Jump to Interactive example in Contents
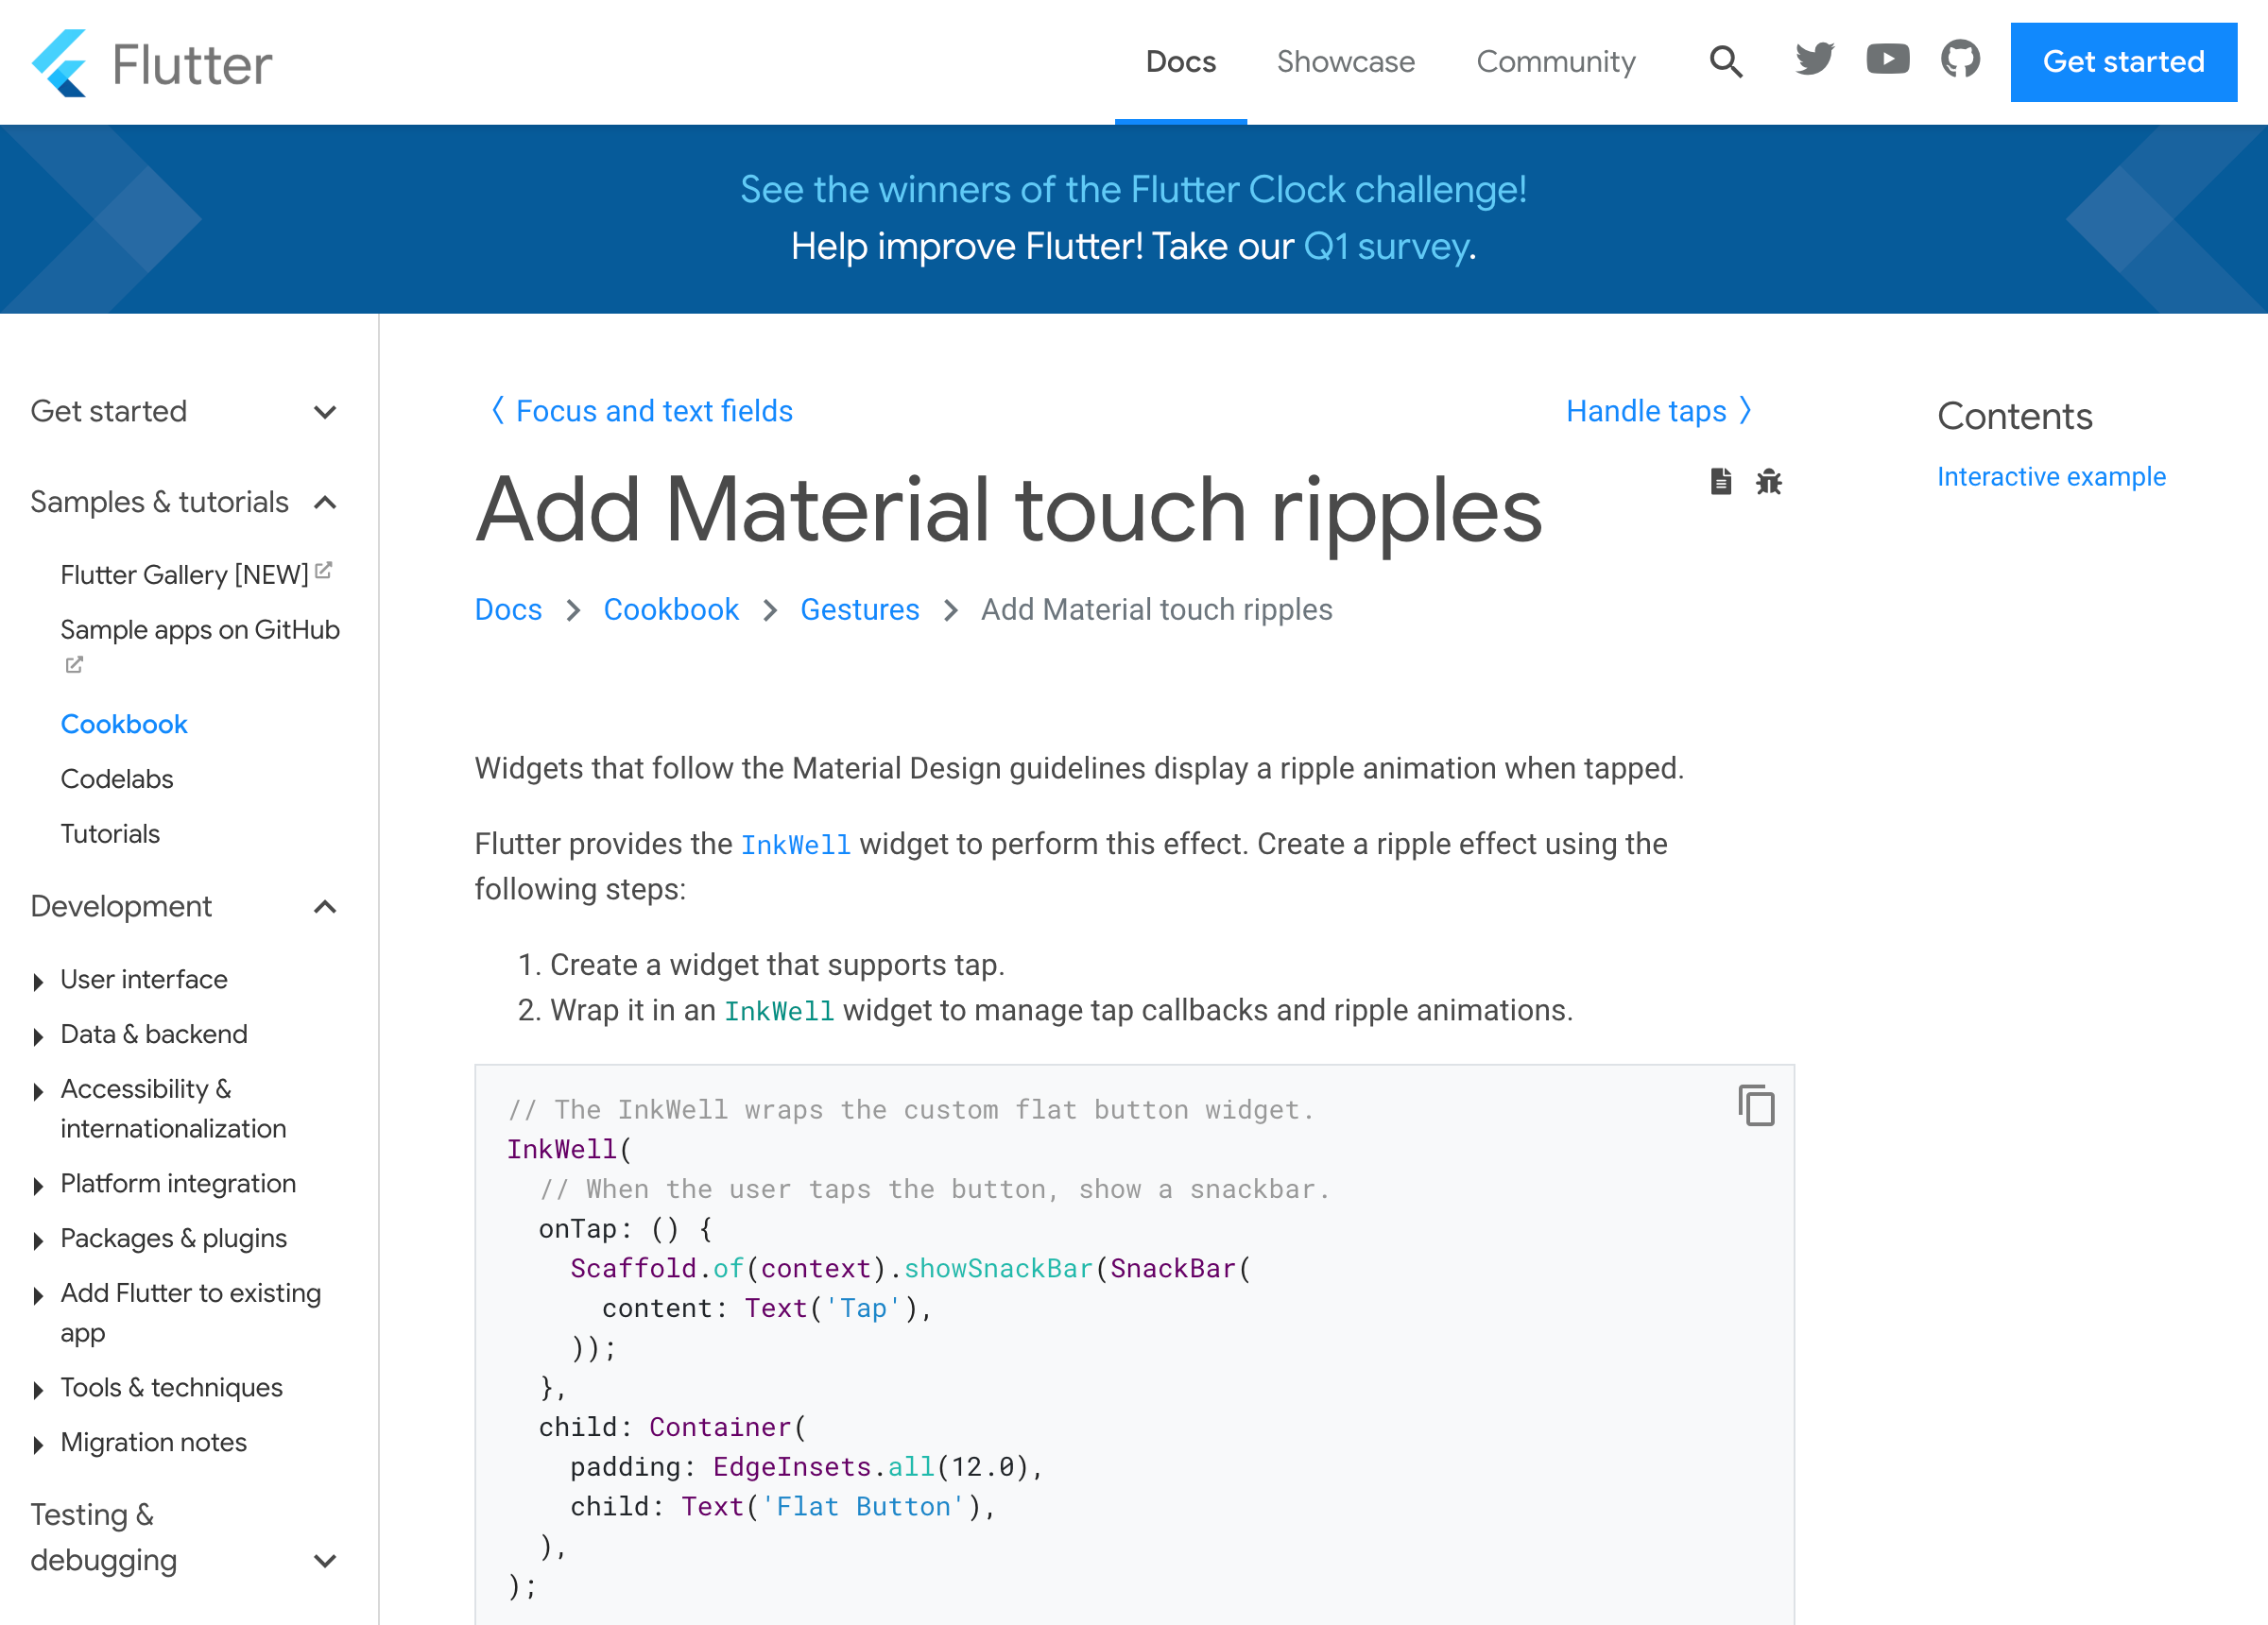 [x=2051, y=477]
